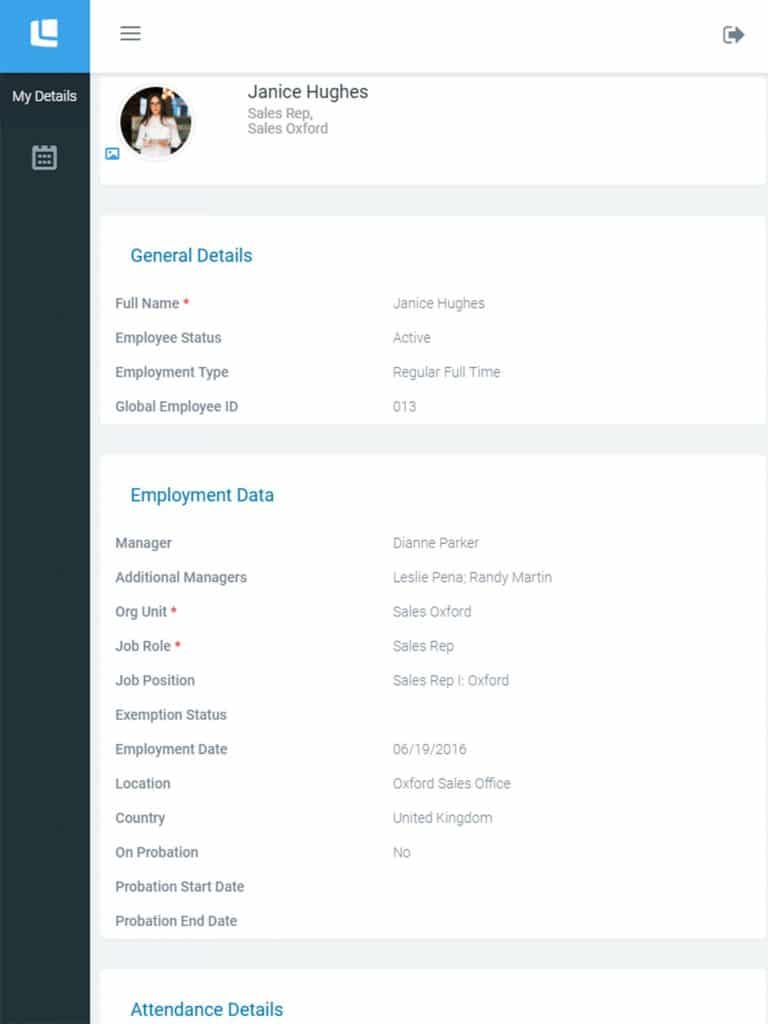This screenshot has height=1024, width=768.
Task: Click the General Details section heading
Action: pyautogui.click(x=191, y=256)
